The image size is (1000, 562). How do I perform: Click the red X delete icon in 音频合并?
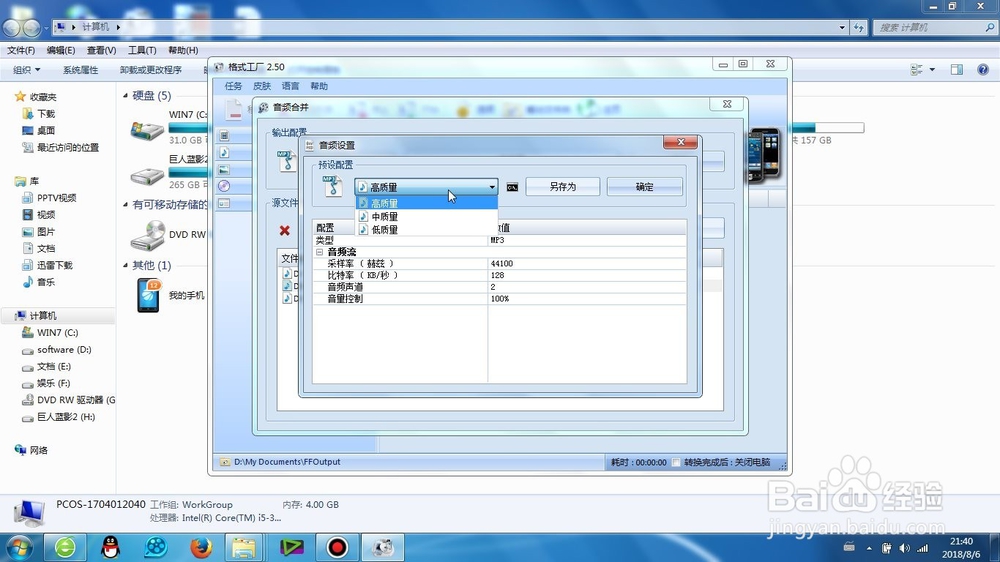[284, 230]
